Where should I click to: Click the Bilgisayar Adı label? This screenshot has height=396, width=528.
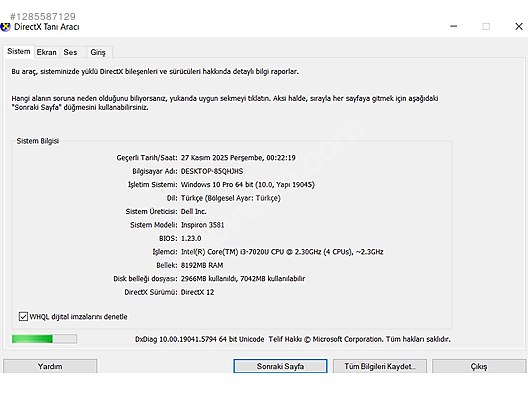pos(155,171)
